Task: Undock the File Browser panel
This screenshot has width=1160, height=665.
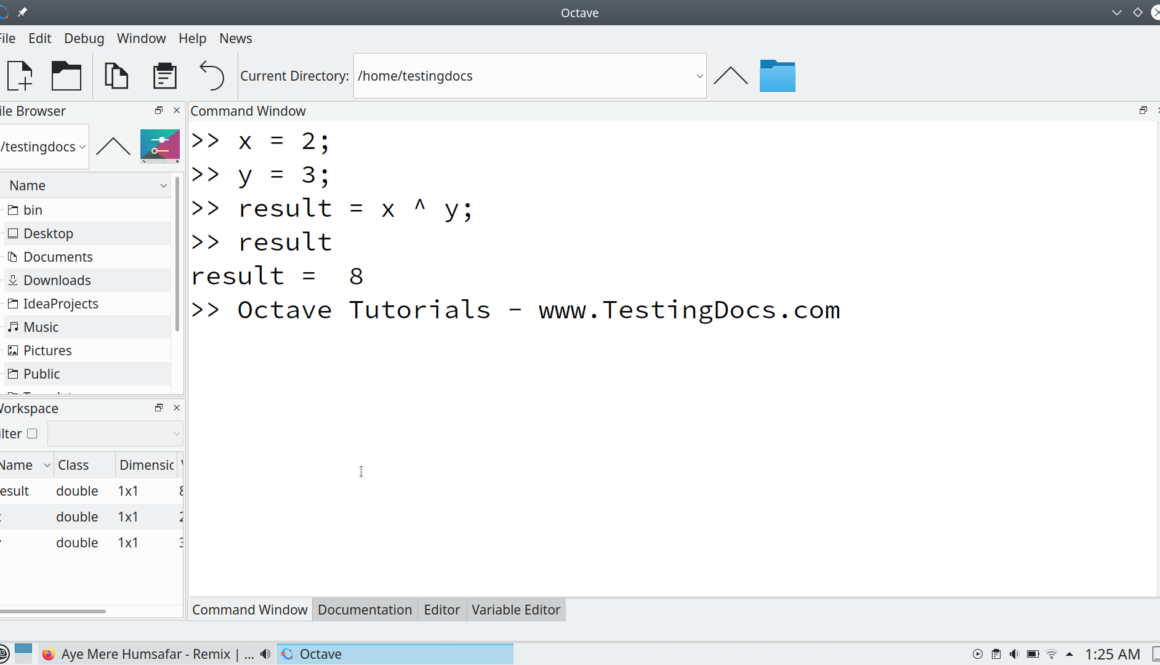Action: click(158, 110)
